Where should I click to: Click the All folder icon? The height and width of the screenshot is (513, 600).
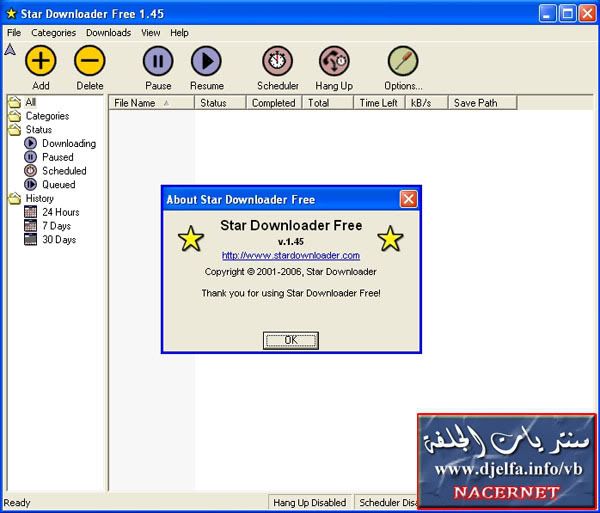pyautogui.click(x=15, y=102)
